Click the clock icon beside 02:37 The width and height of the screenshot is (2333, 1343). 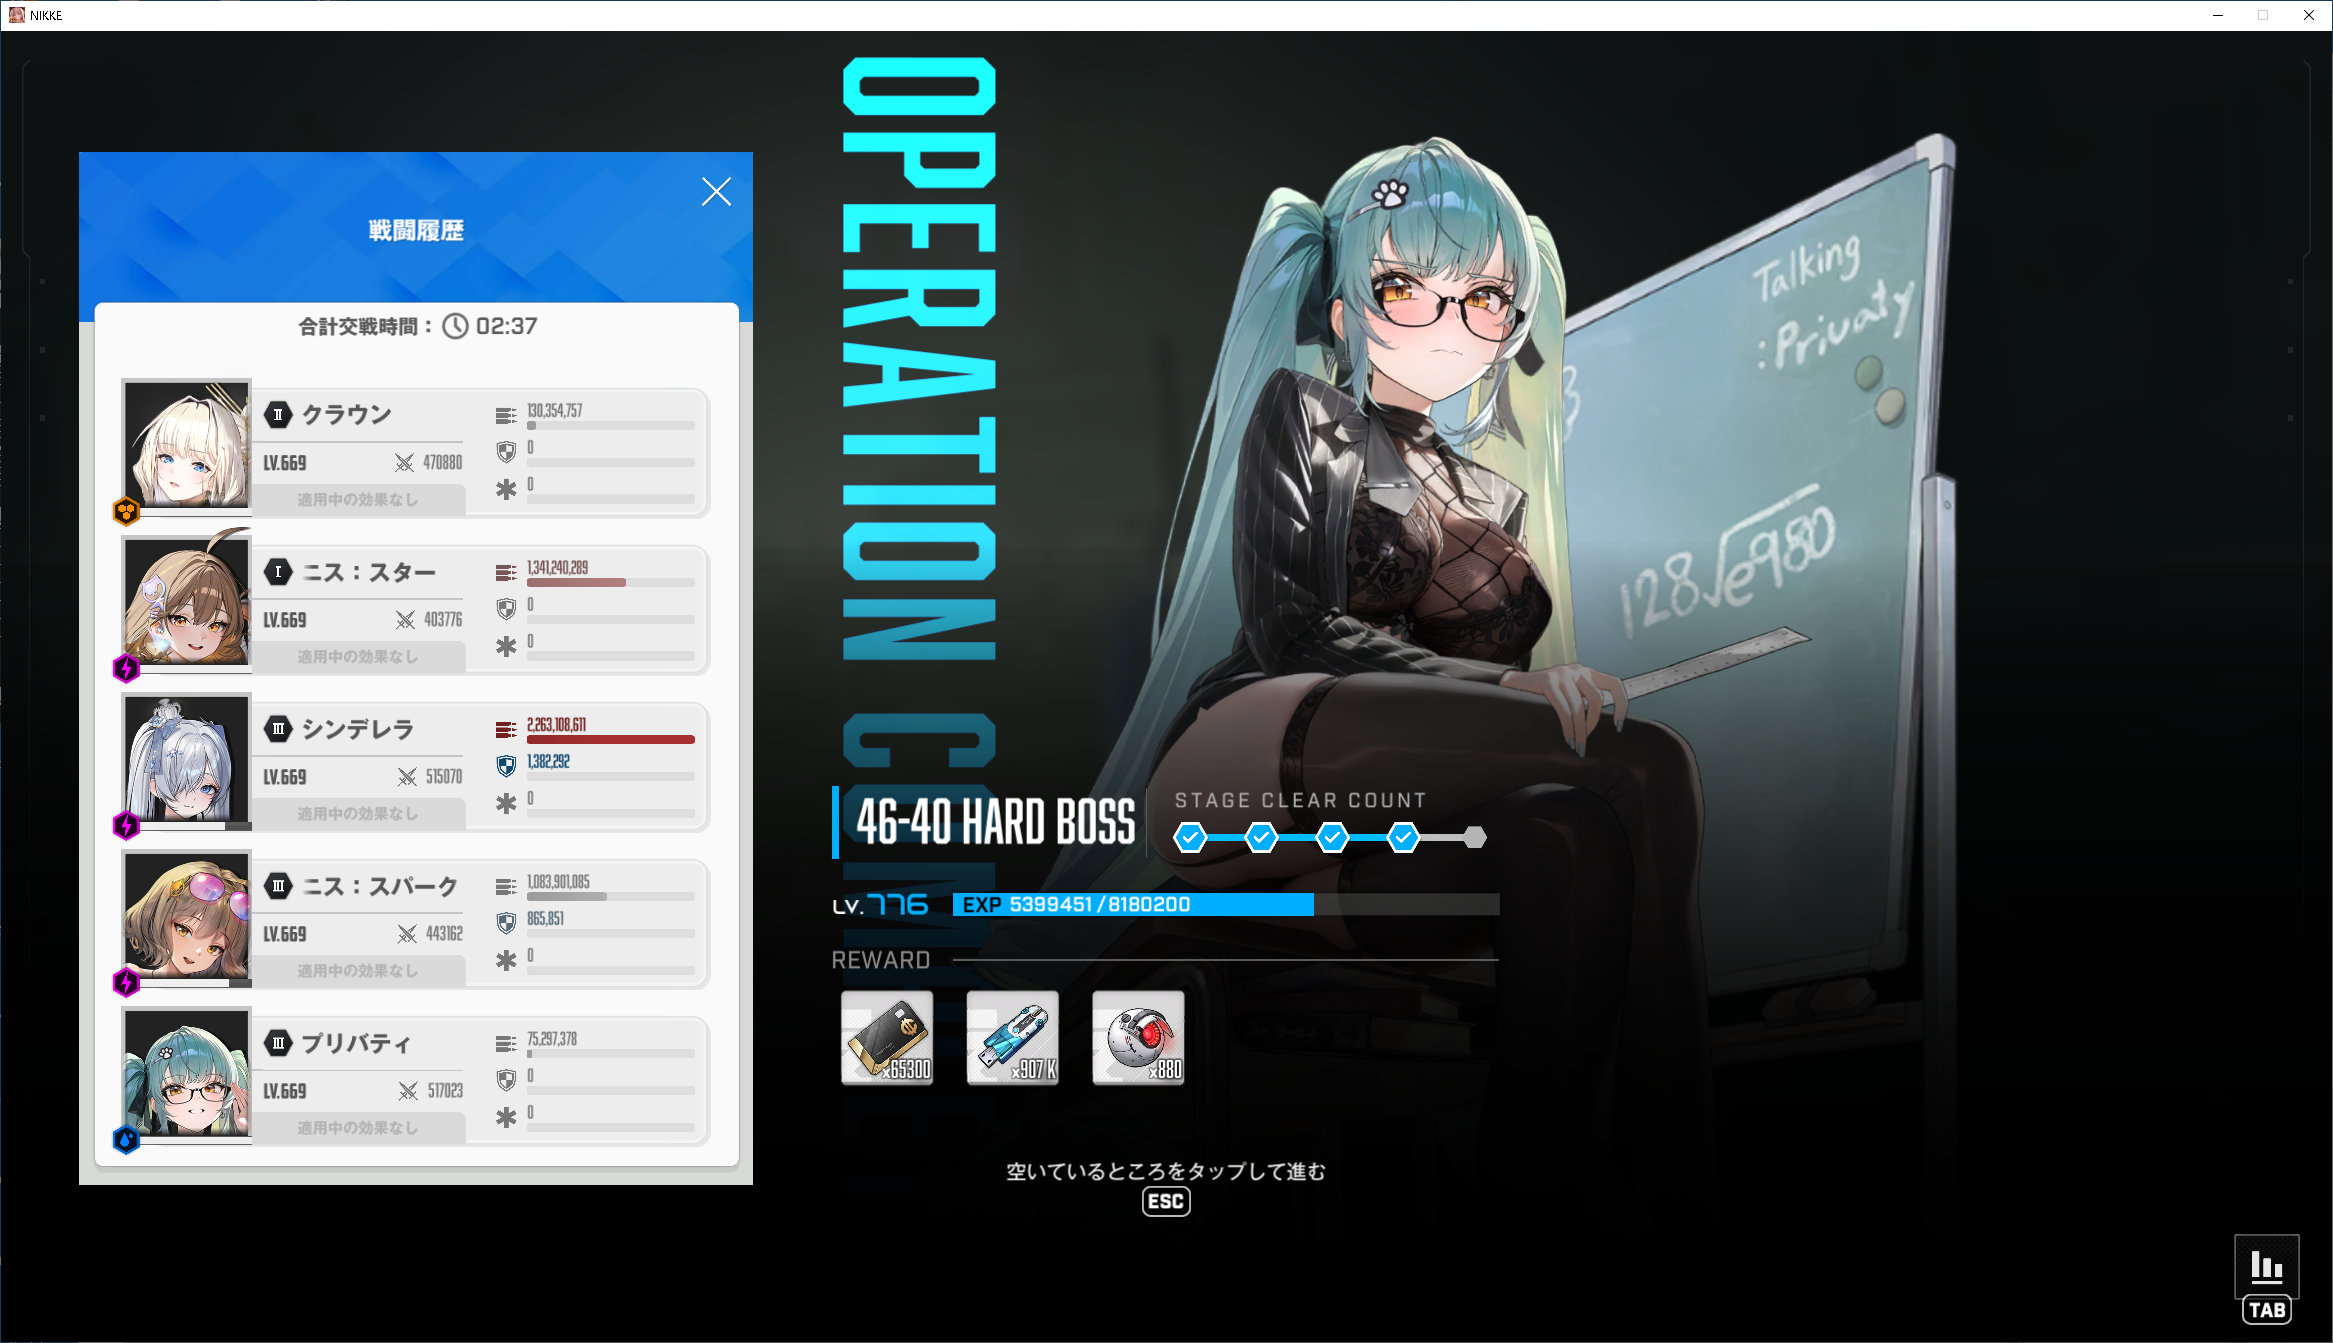coord(455,326)
